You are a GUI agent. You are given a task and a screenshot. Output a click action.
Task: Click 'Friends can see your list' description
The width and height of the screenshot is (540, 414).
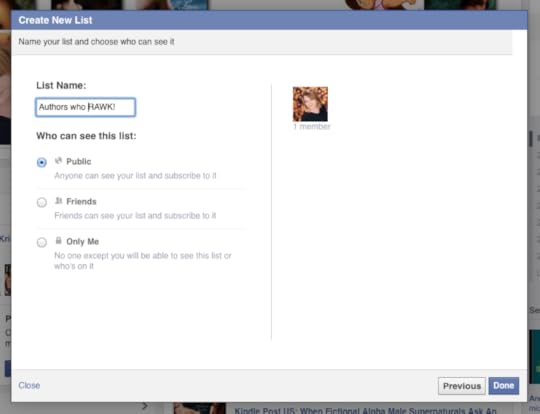135,216
